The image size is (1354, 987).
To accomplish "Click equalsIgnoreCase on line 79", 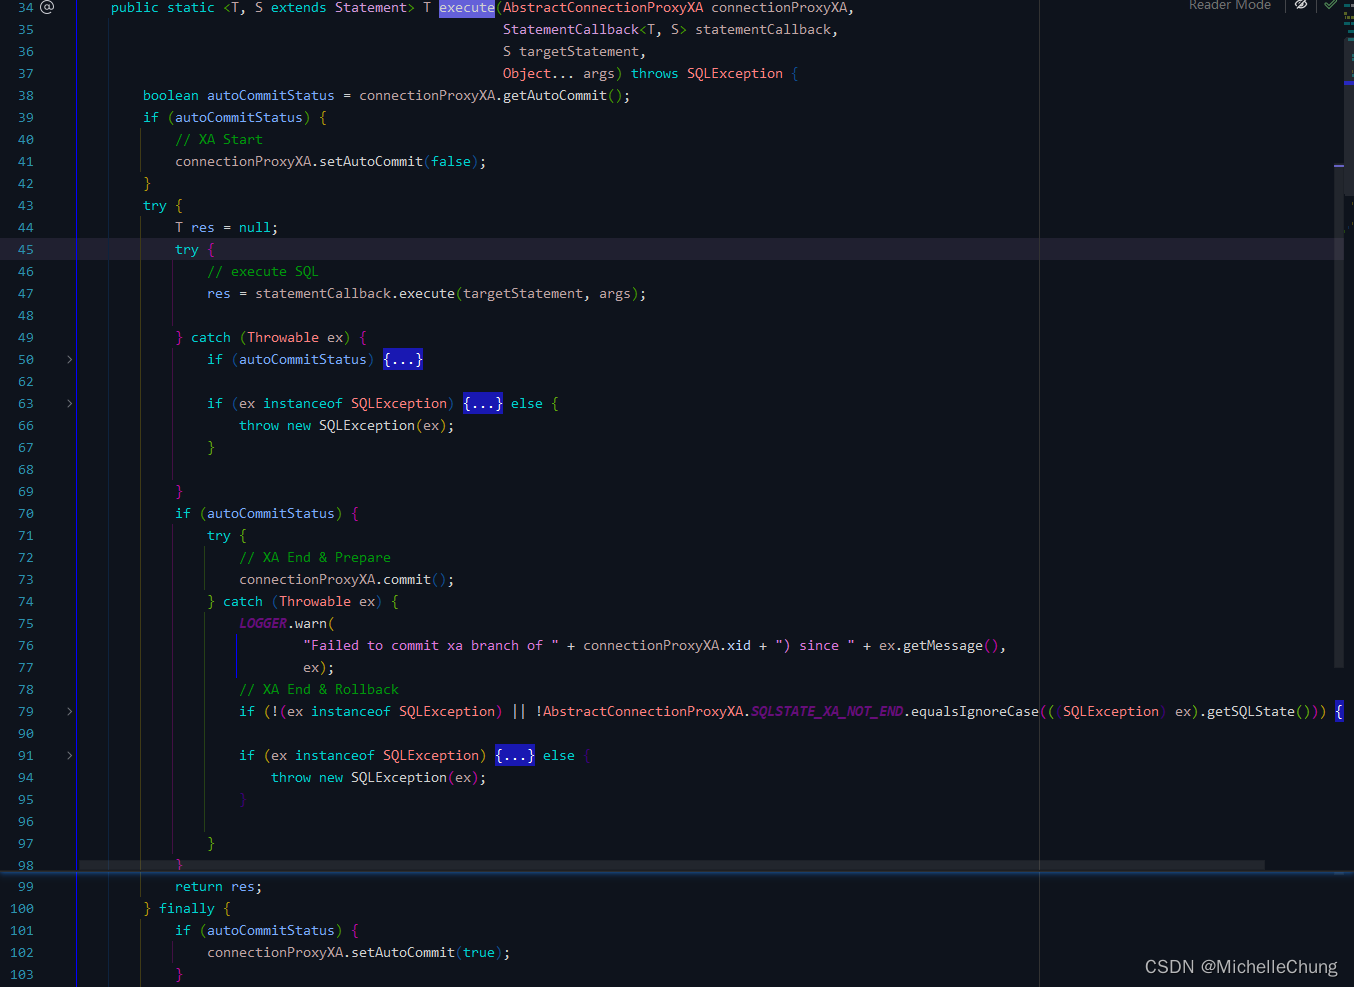I will (x=975, y=711).
